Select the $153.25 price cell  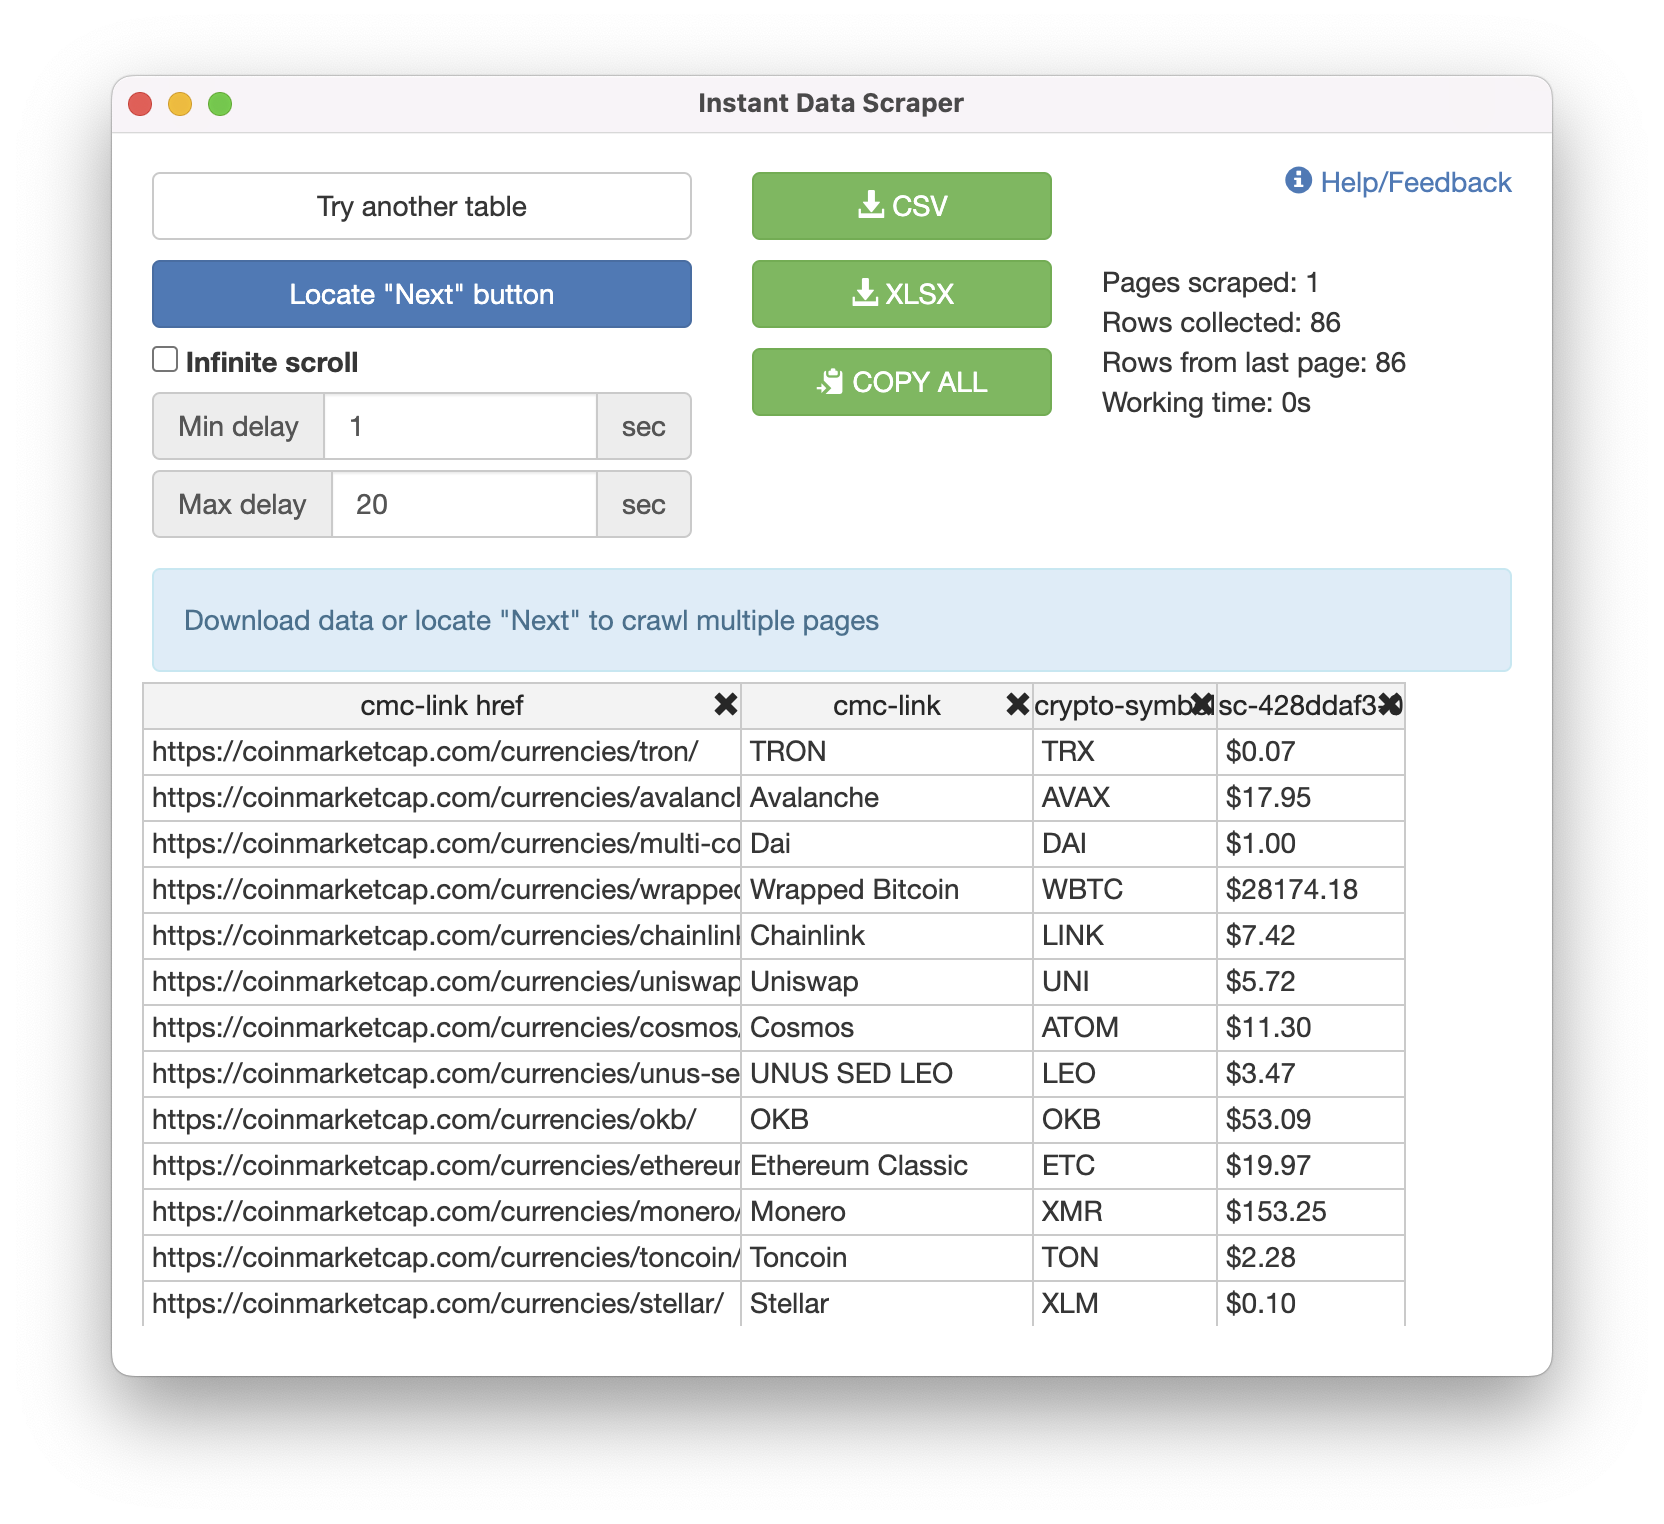click(x=1310, y=1212)
